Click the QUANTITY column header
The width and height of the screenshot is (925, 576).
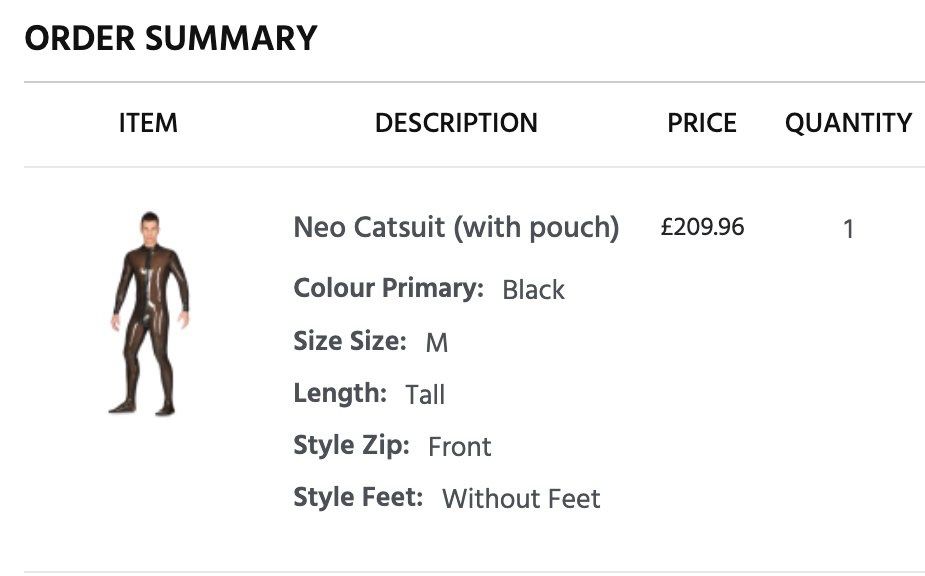point(848,123)
